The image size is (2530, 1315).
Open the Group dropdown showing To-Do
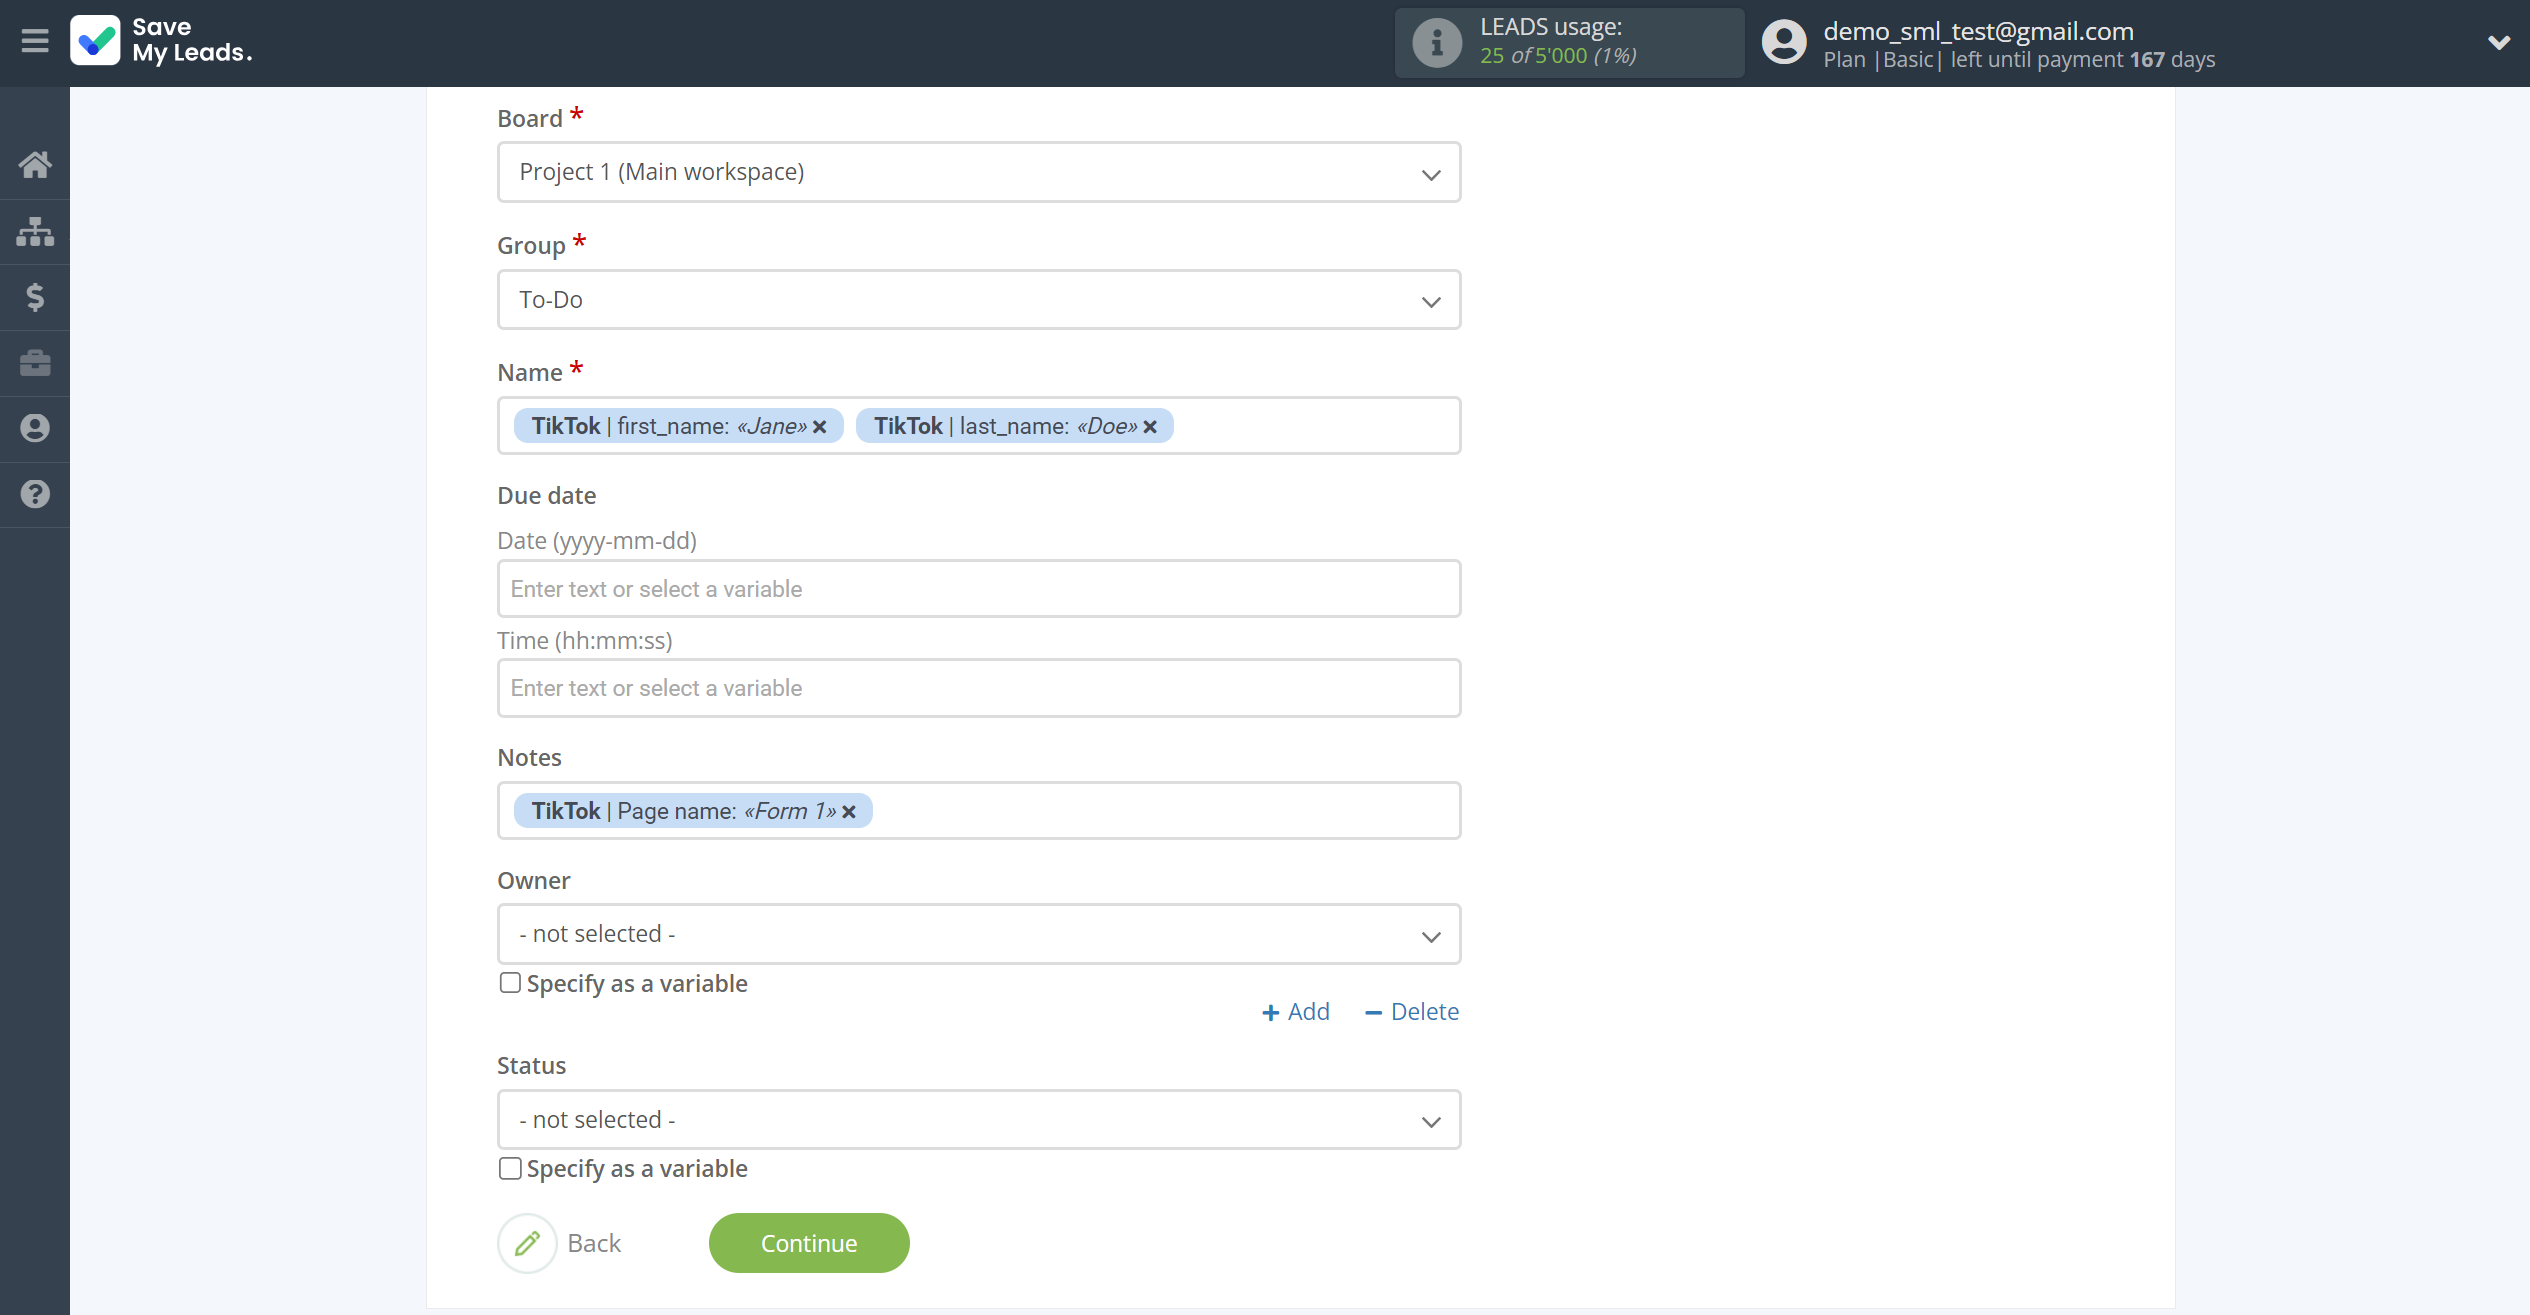(x=979, y=300)
